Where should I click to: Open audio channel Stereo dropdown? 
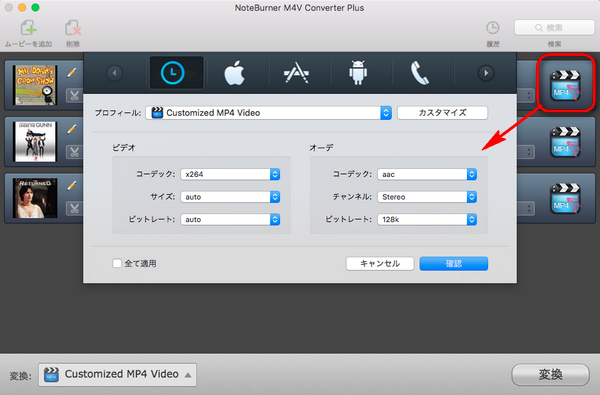point(427,197)
